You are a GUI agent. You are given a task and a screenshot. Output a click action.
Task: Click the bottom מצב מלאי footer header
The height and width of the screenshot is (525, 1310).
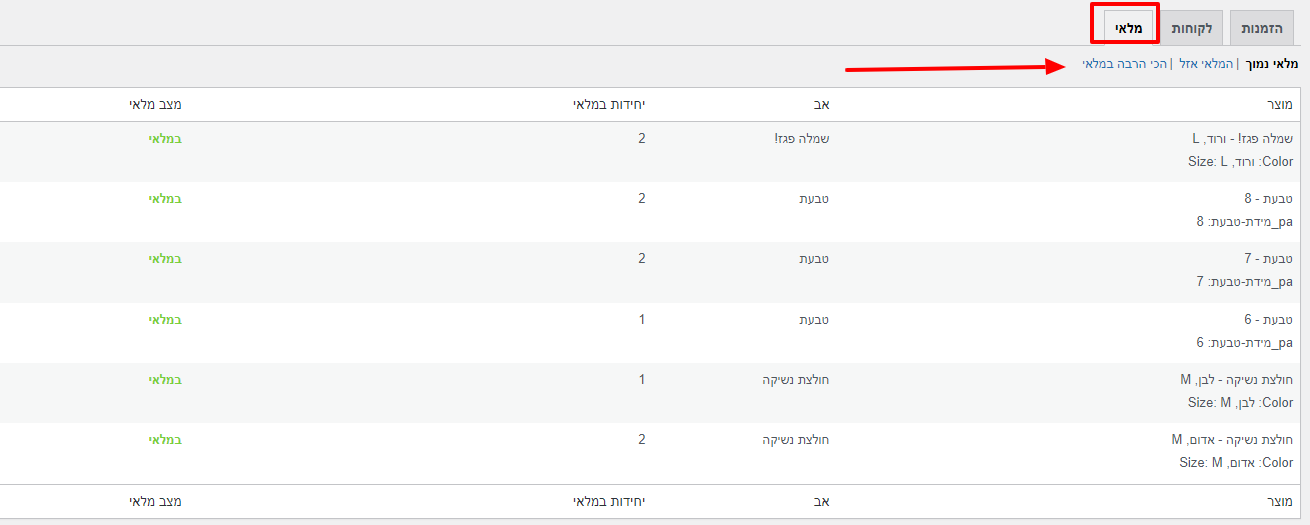coord(155,501)
